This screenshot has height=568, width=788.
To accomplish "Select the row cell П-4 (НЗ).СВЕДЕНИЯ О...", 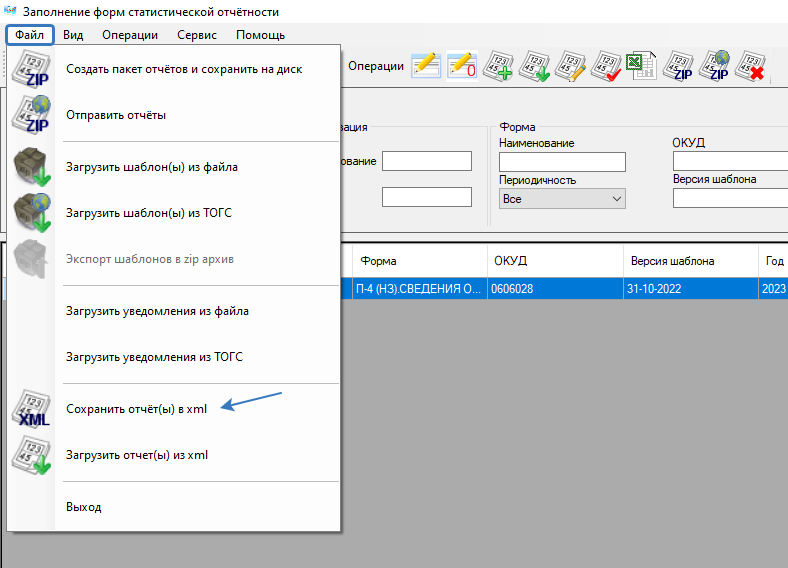I will pyautogui.click(x=420, y=289).
